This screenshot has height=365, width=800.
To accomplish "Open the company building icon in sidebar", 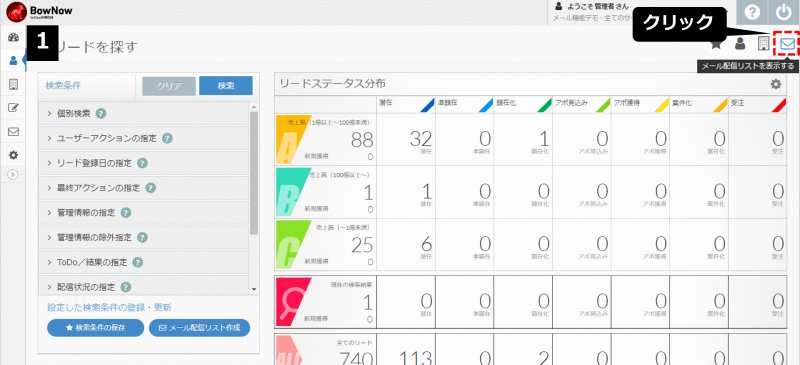I will [14, 84].
